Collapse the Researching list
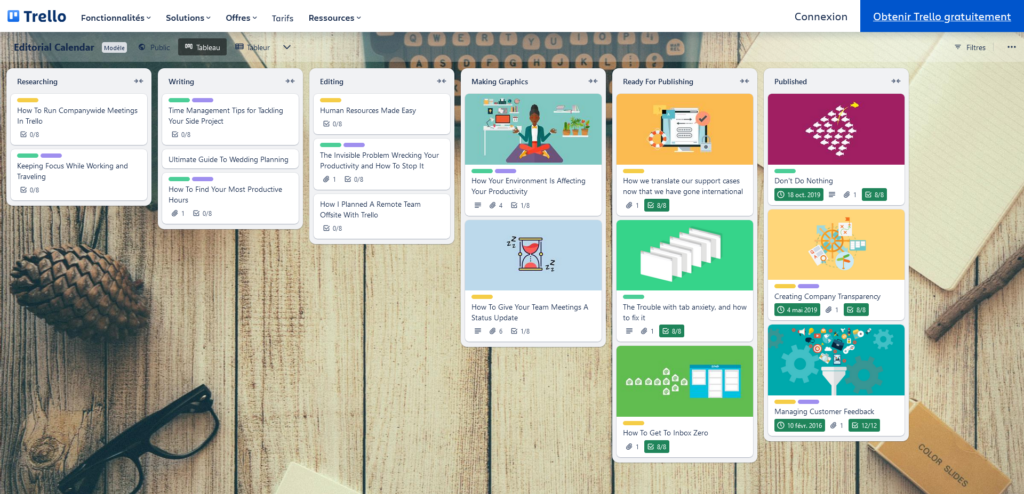 click(138, 81)
